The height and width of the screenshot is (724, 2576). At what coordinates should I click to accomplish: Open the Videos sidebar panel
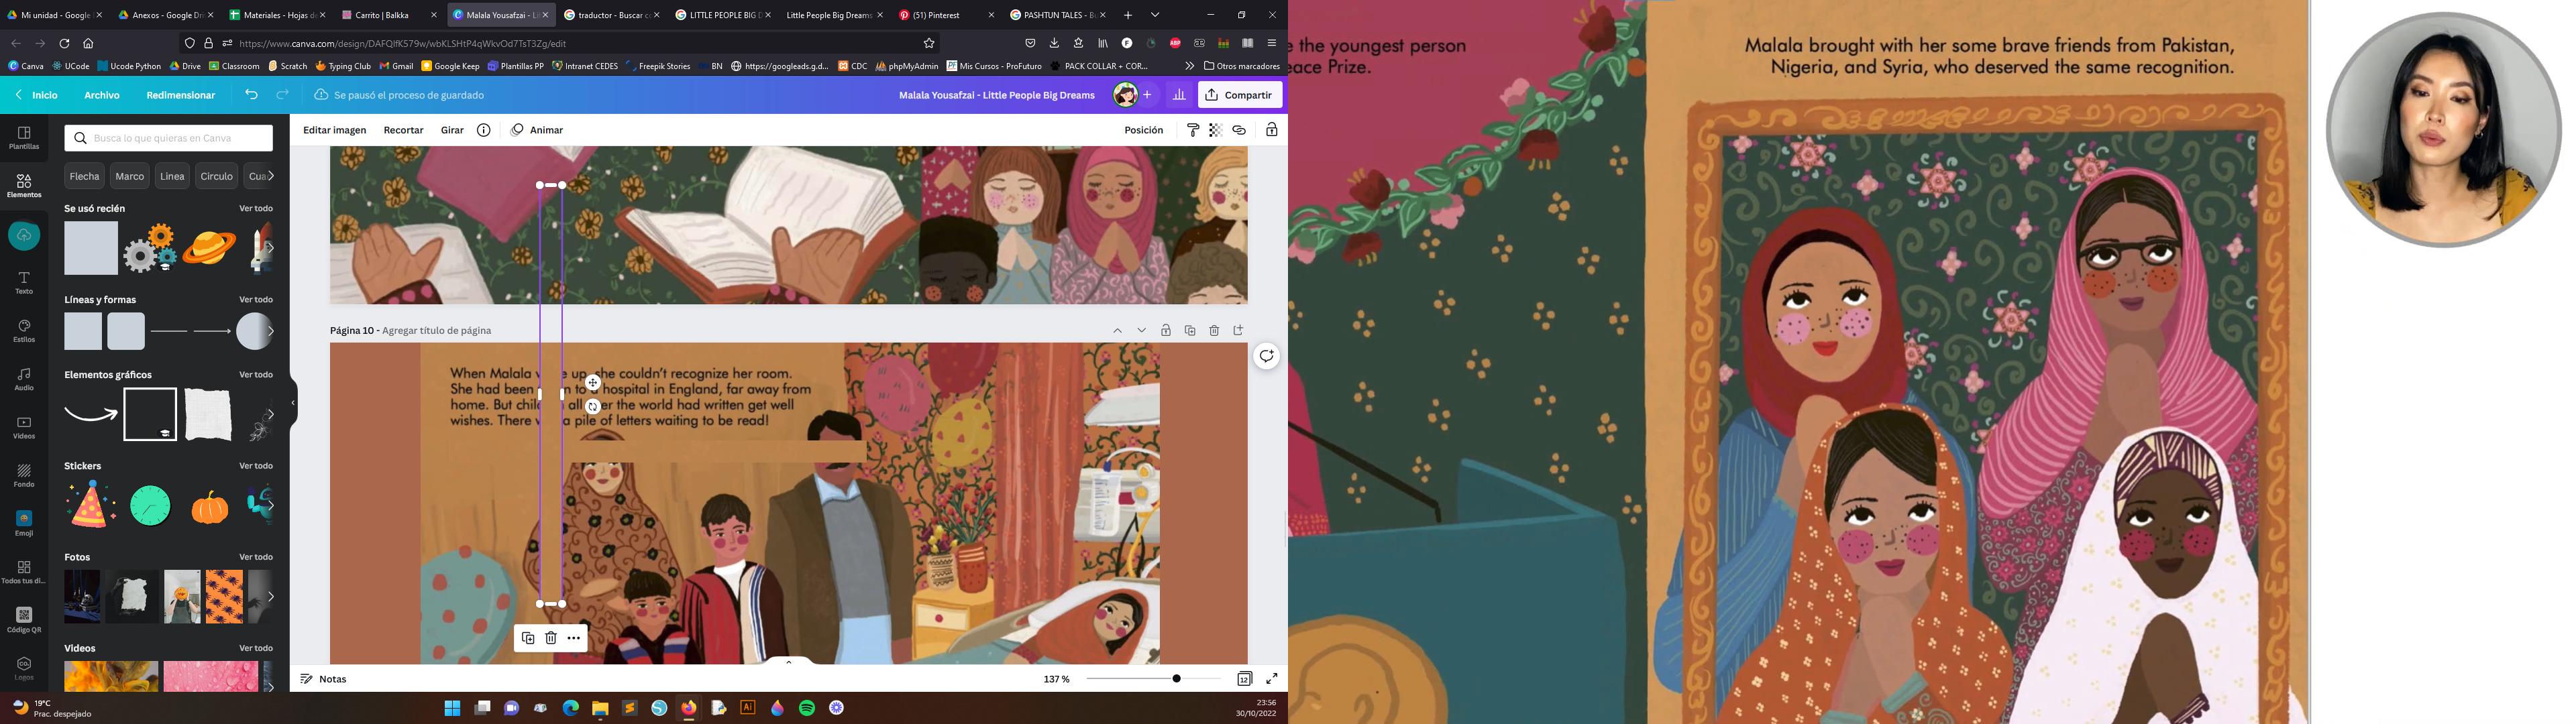click(24, 427)
